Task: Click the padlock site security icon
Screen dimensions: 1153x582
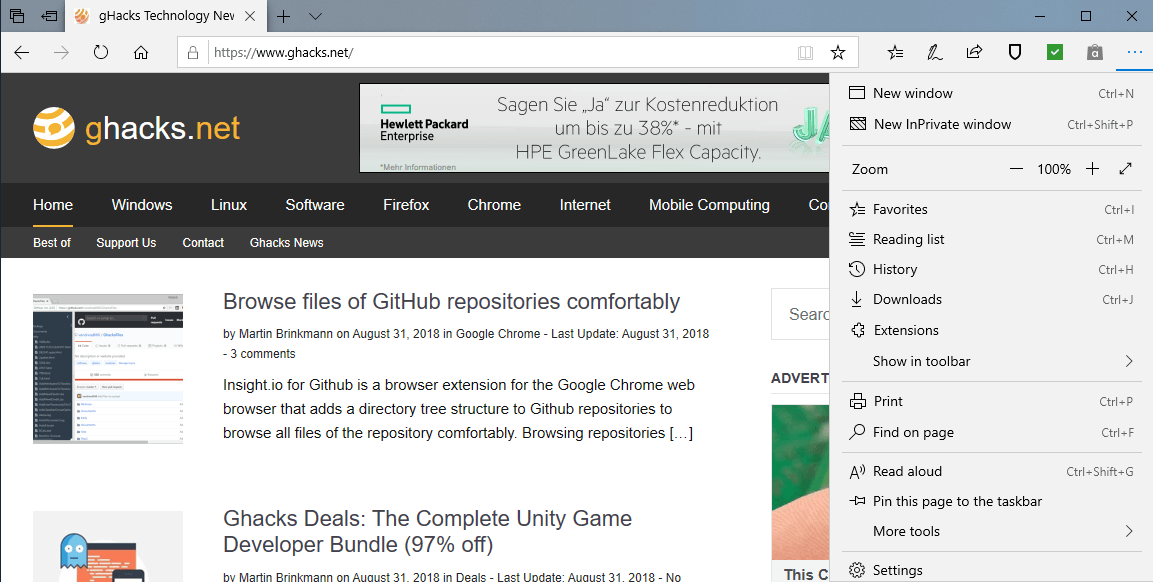Action: coord(193,52)
